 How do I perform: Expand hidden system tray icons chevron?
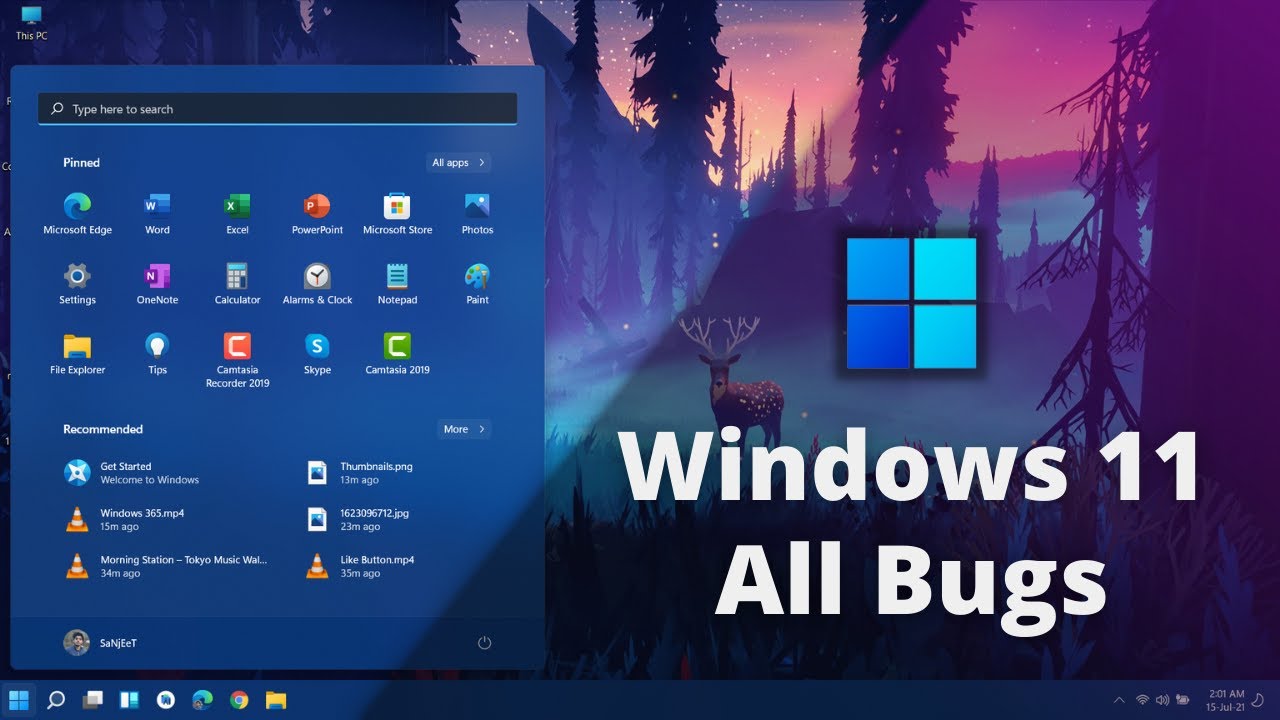[1118, 699]
